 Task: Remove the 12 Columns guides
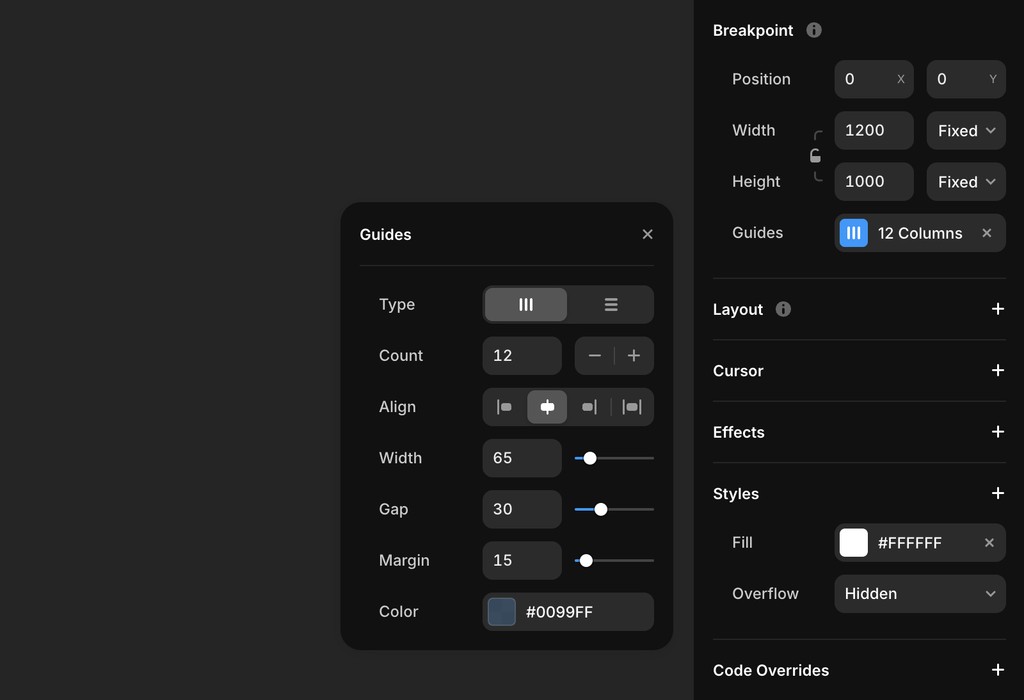987,233
